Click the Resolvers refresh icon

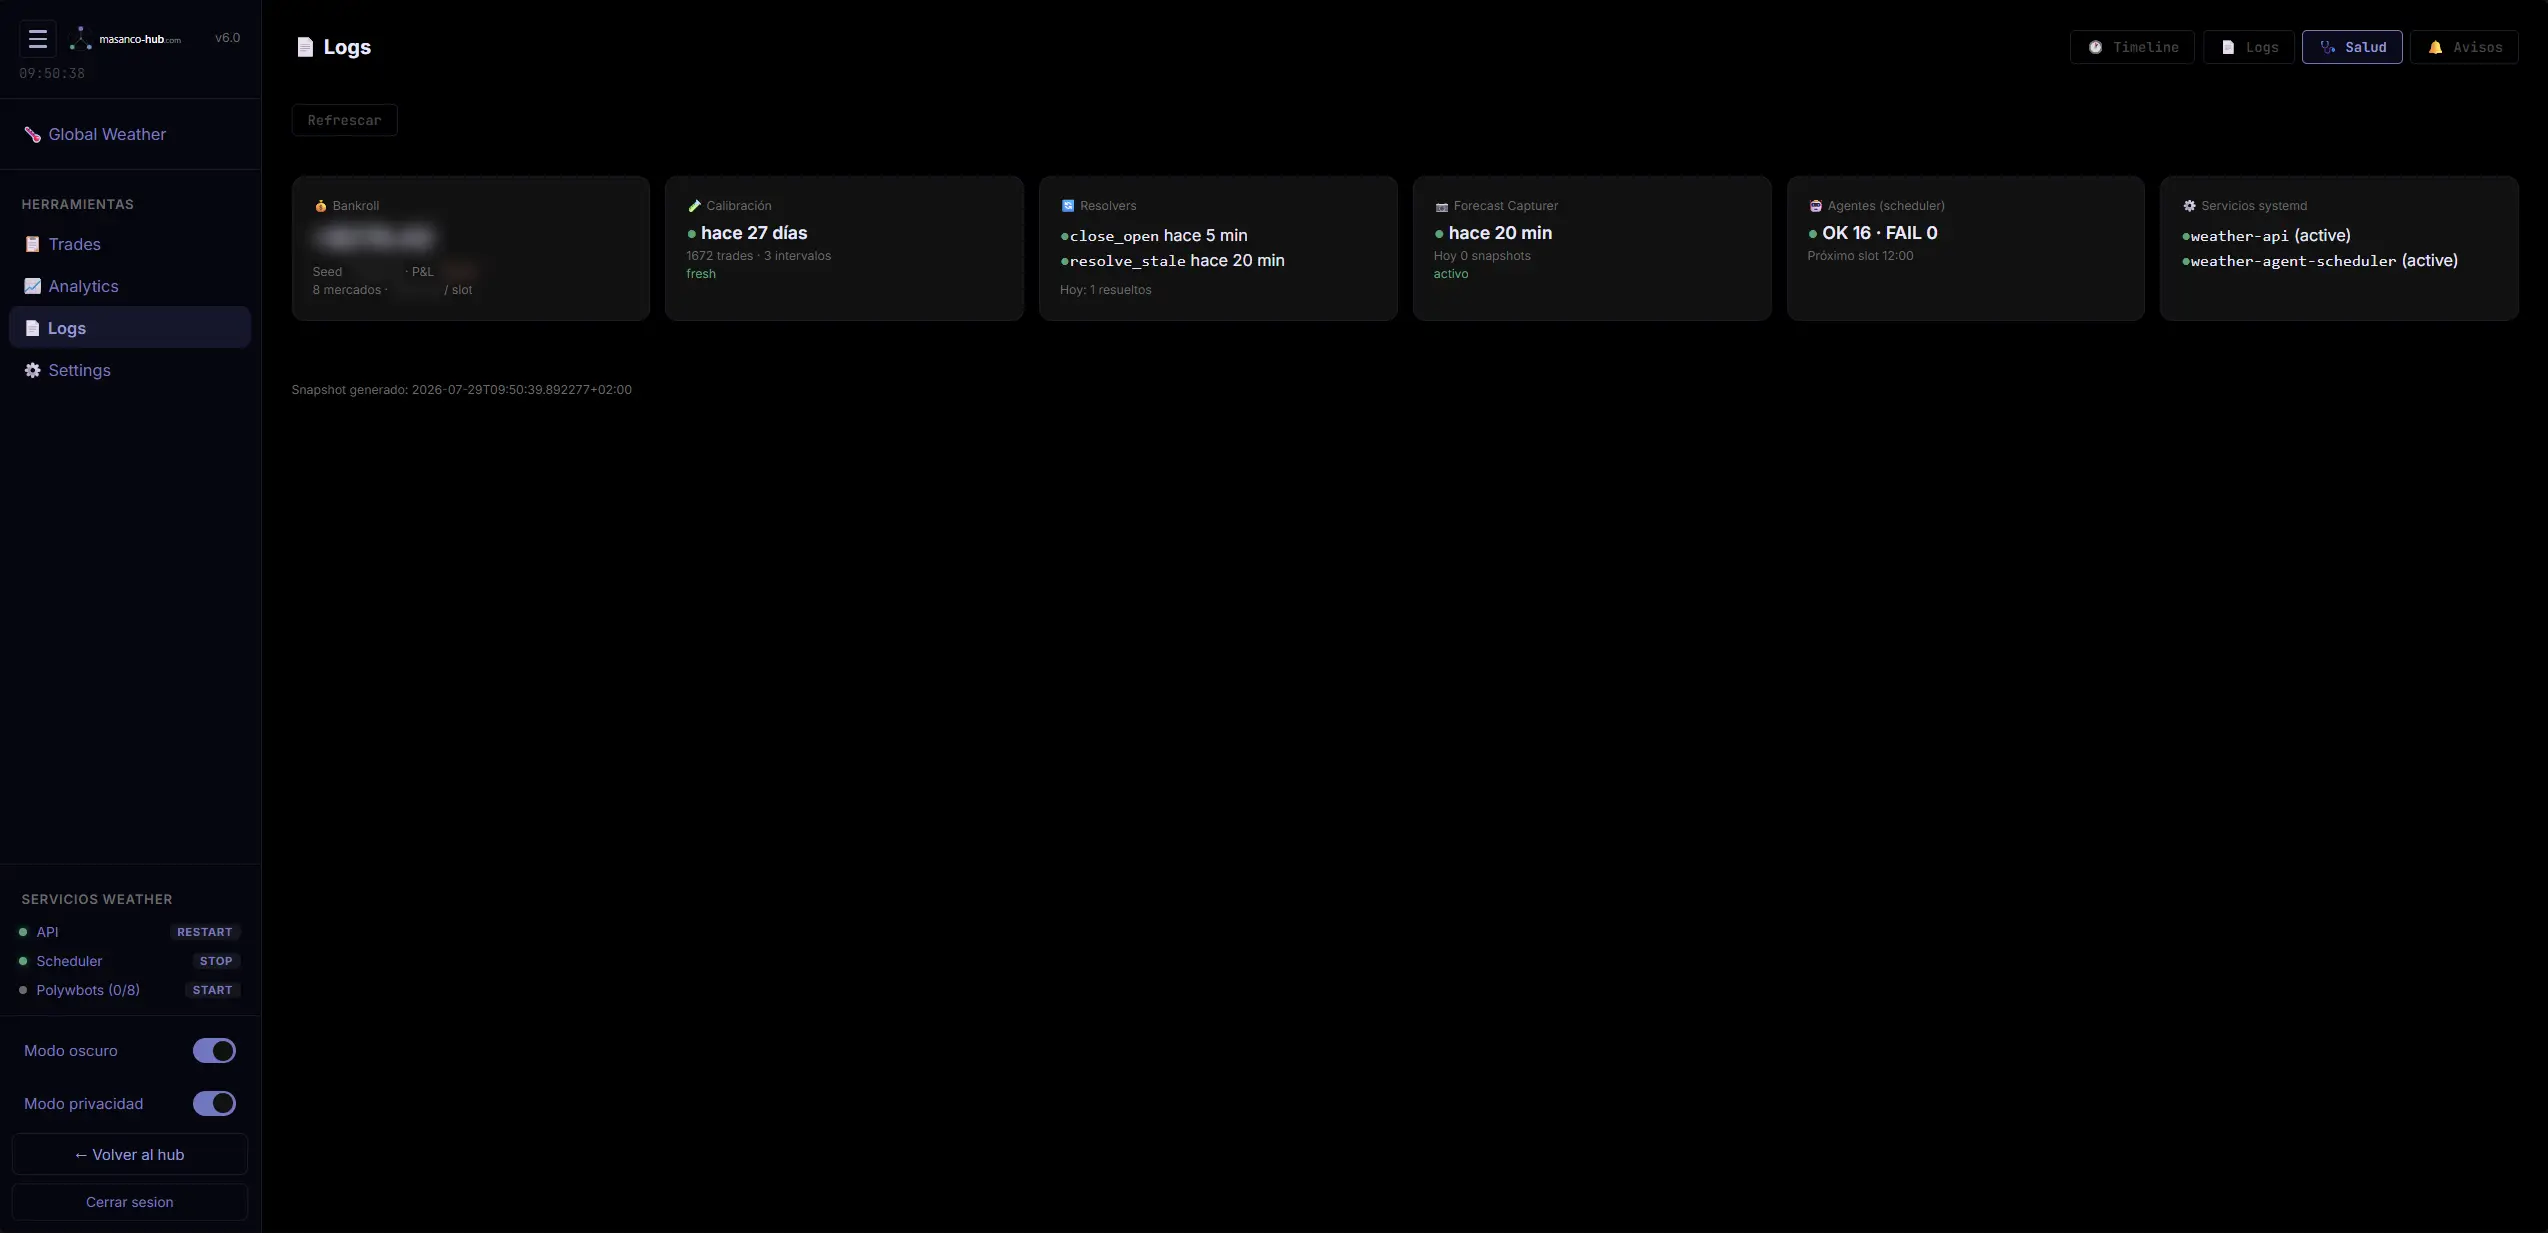point(1068,206)
